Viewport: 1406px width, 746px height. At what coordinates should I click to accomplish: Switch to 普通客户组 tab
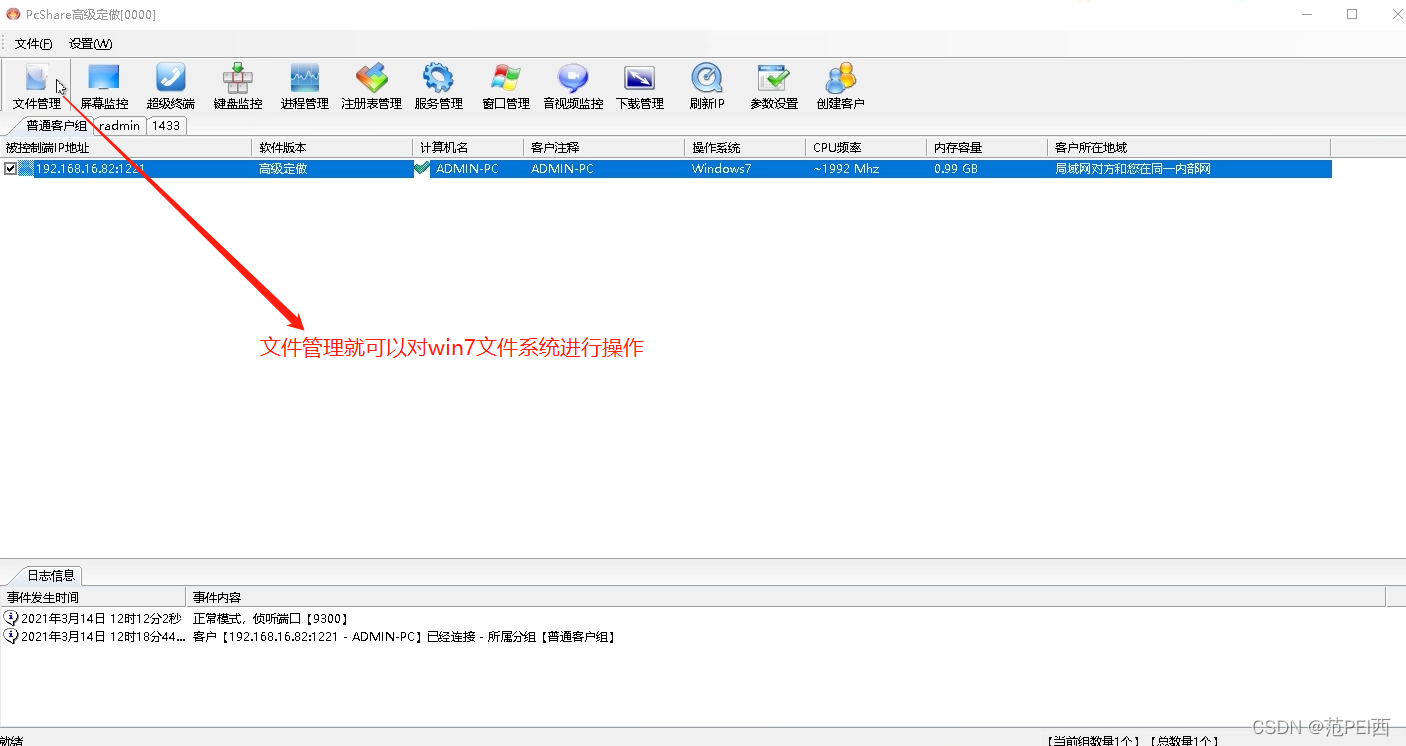click(56, 126)
